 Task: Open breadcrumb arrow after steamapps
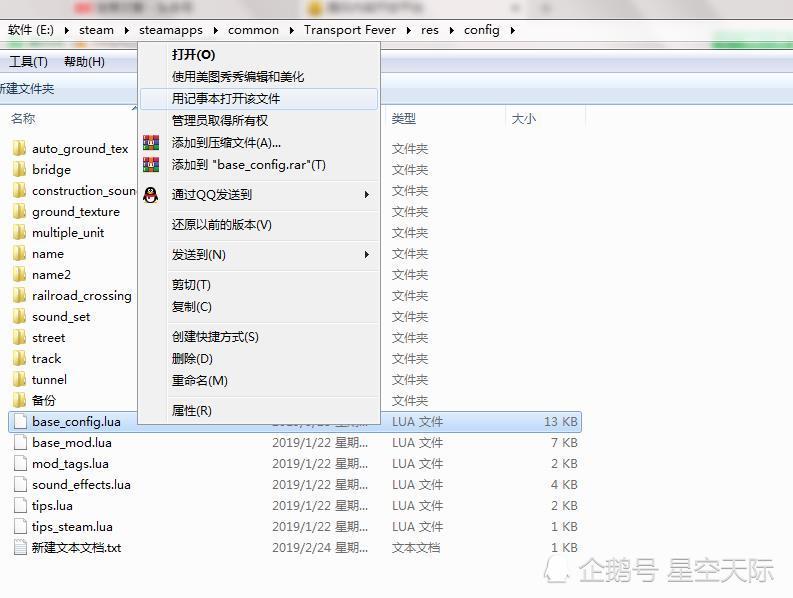click(216, 30)
